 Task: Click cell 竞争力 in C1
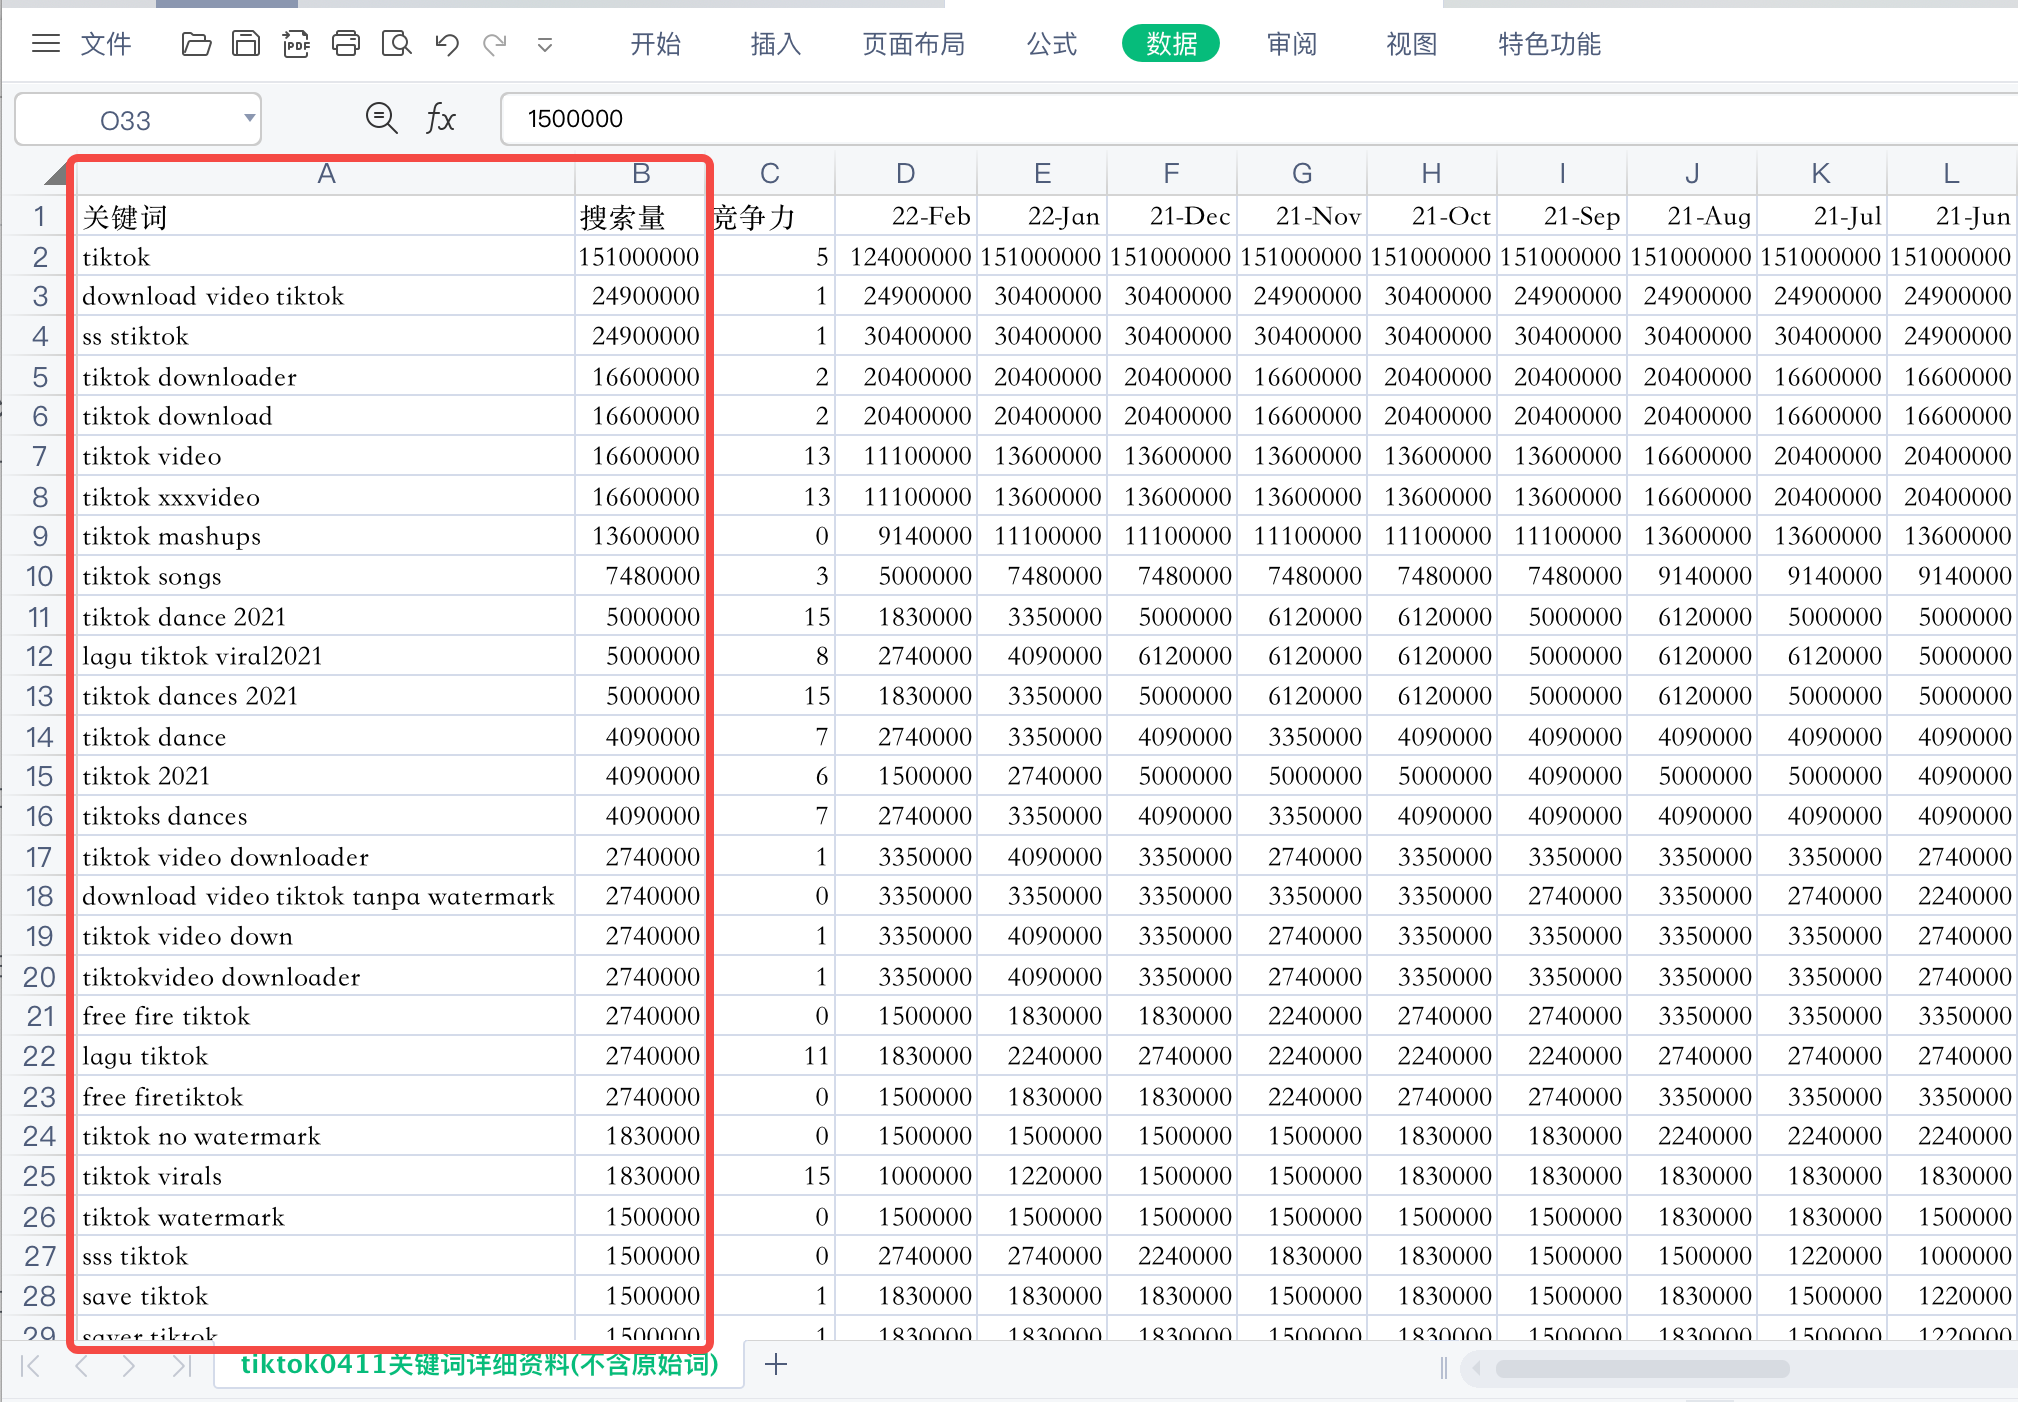point(770,217)
